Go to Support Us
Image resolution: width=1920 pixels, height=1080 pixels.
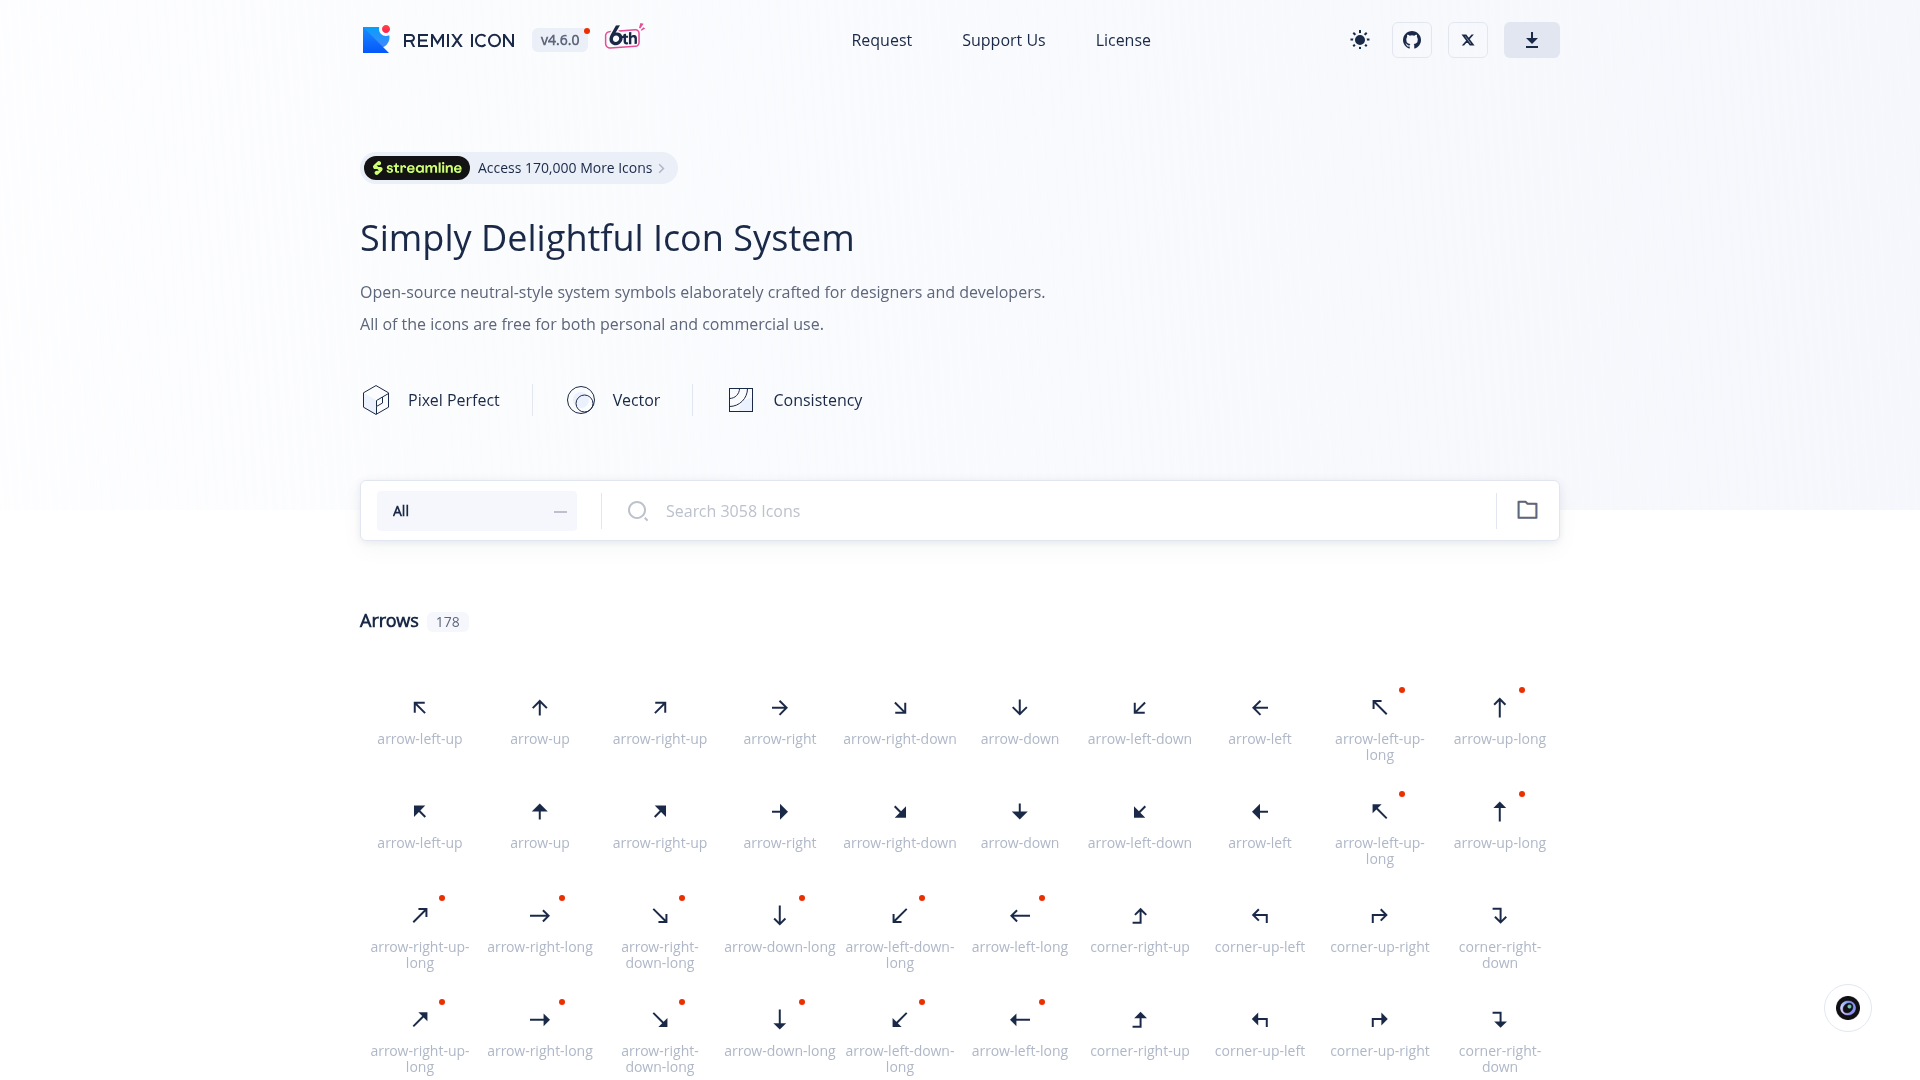click(1003, 40)
